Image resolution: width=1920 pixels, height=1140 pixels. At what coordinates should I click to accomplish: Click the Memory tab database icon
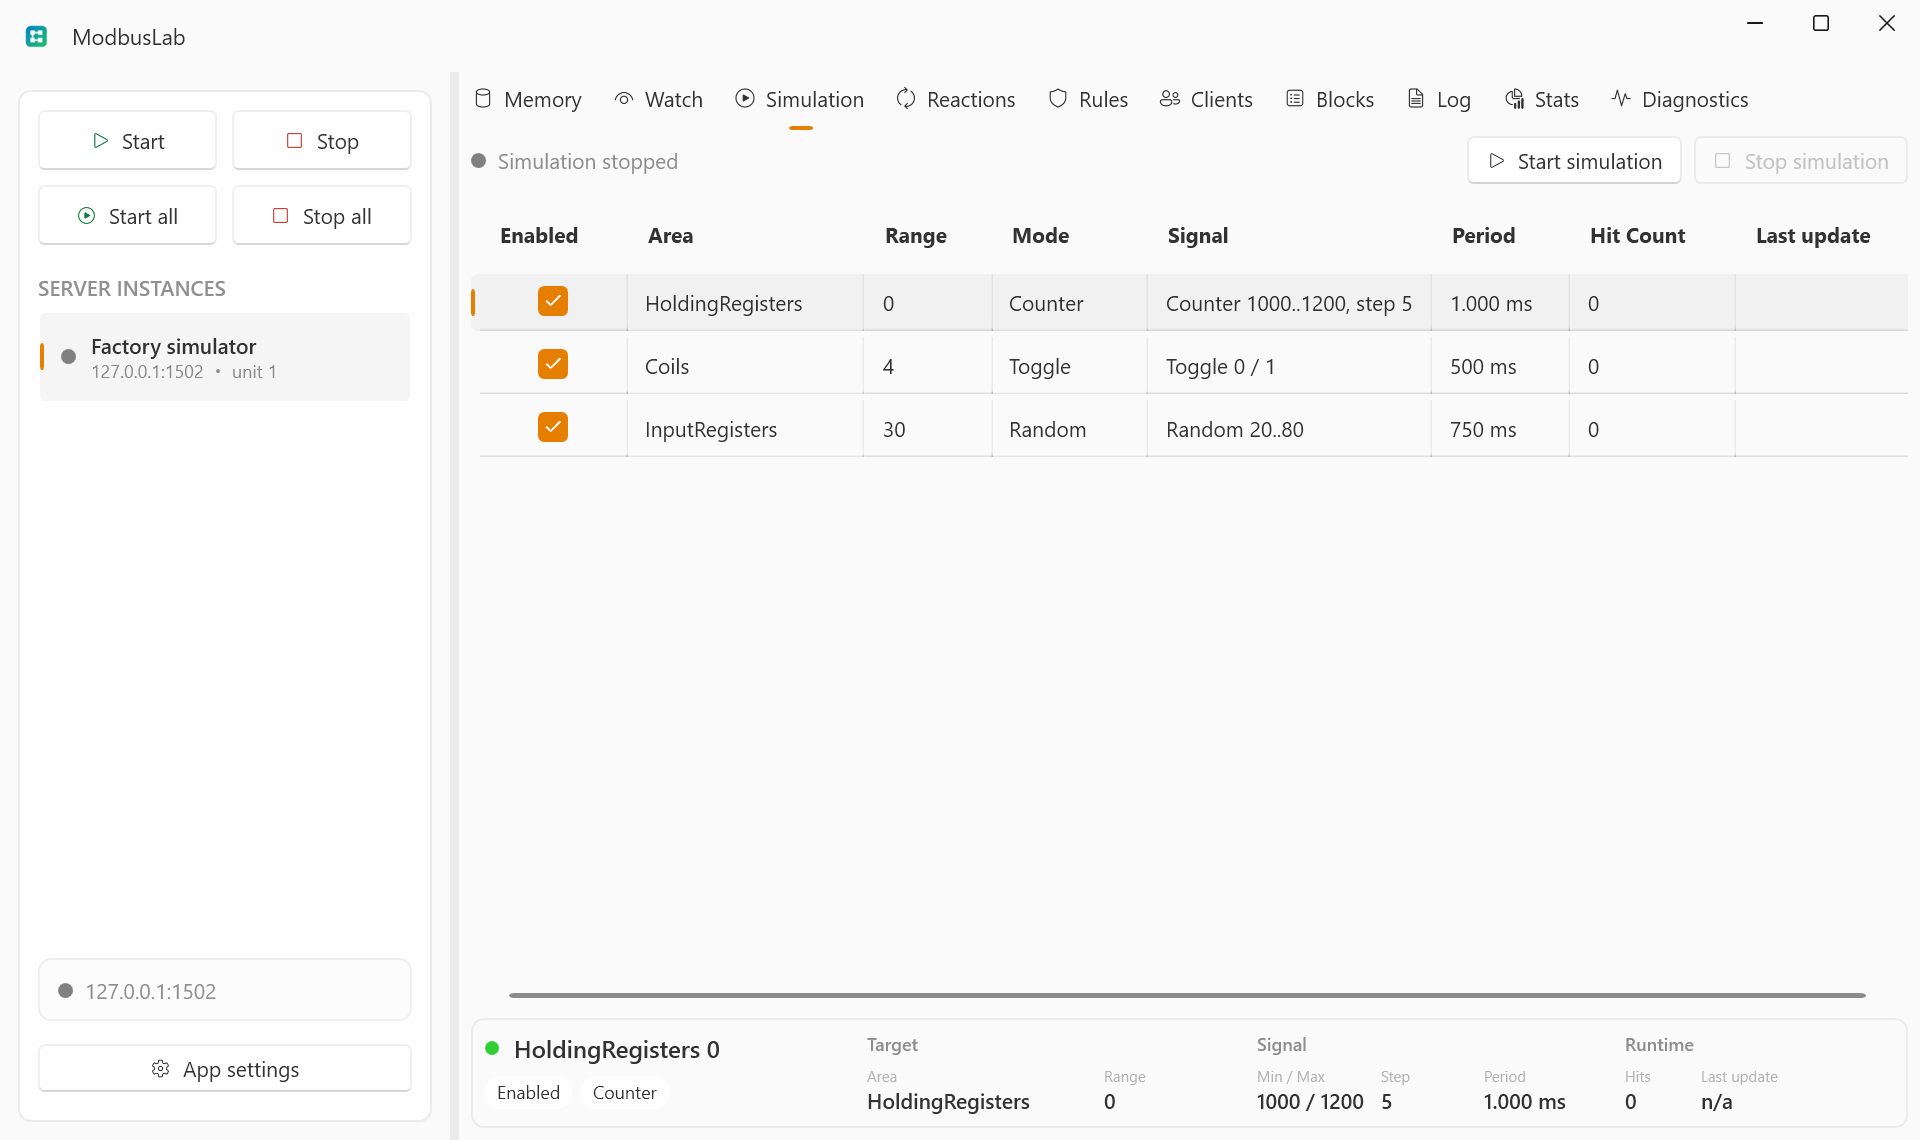click(x=483, y=99)
